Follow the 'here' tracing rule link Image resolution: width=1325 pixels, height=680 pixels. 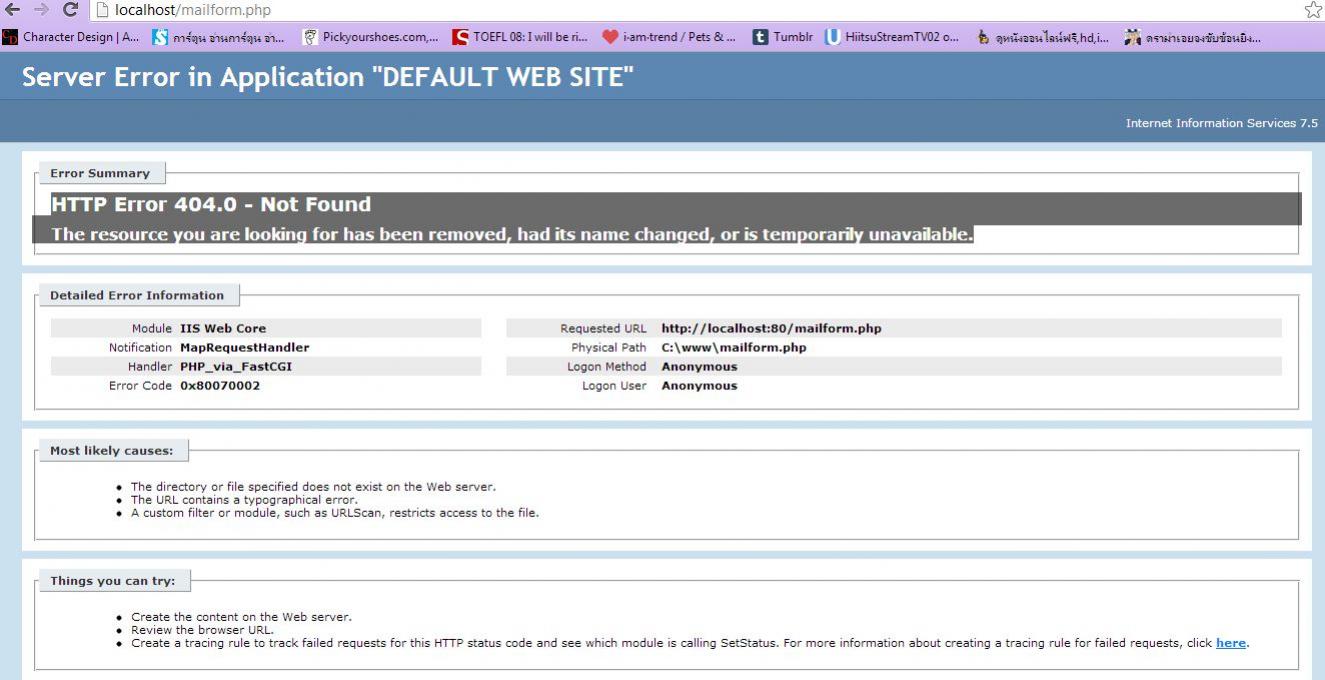tap(1231, 643)
